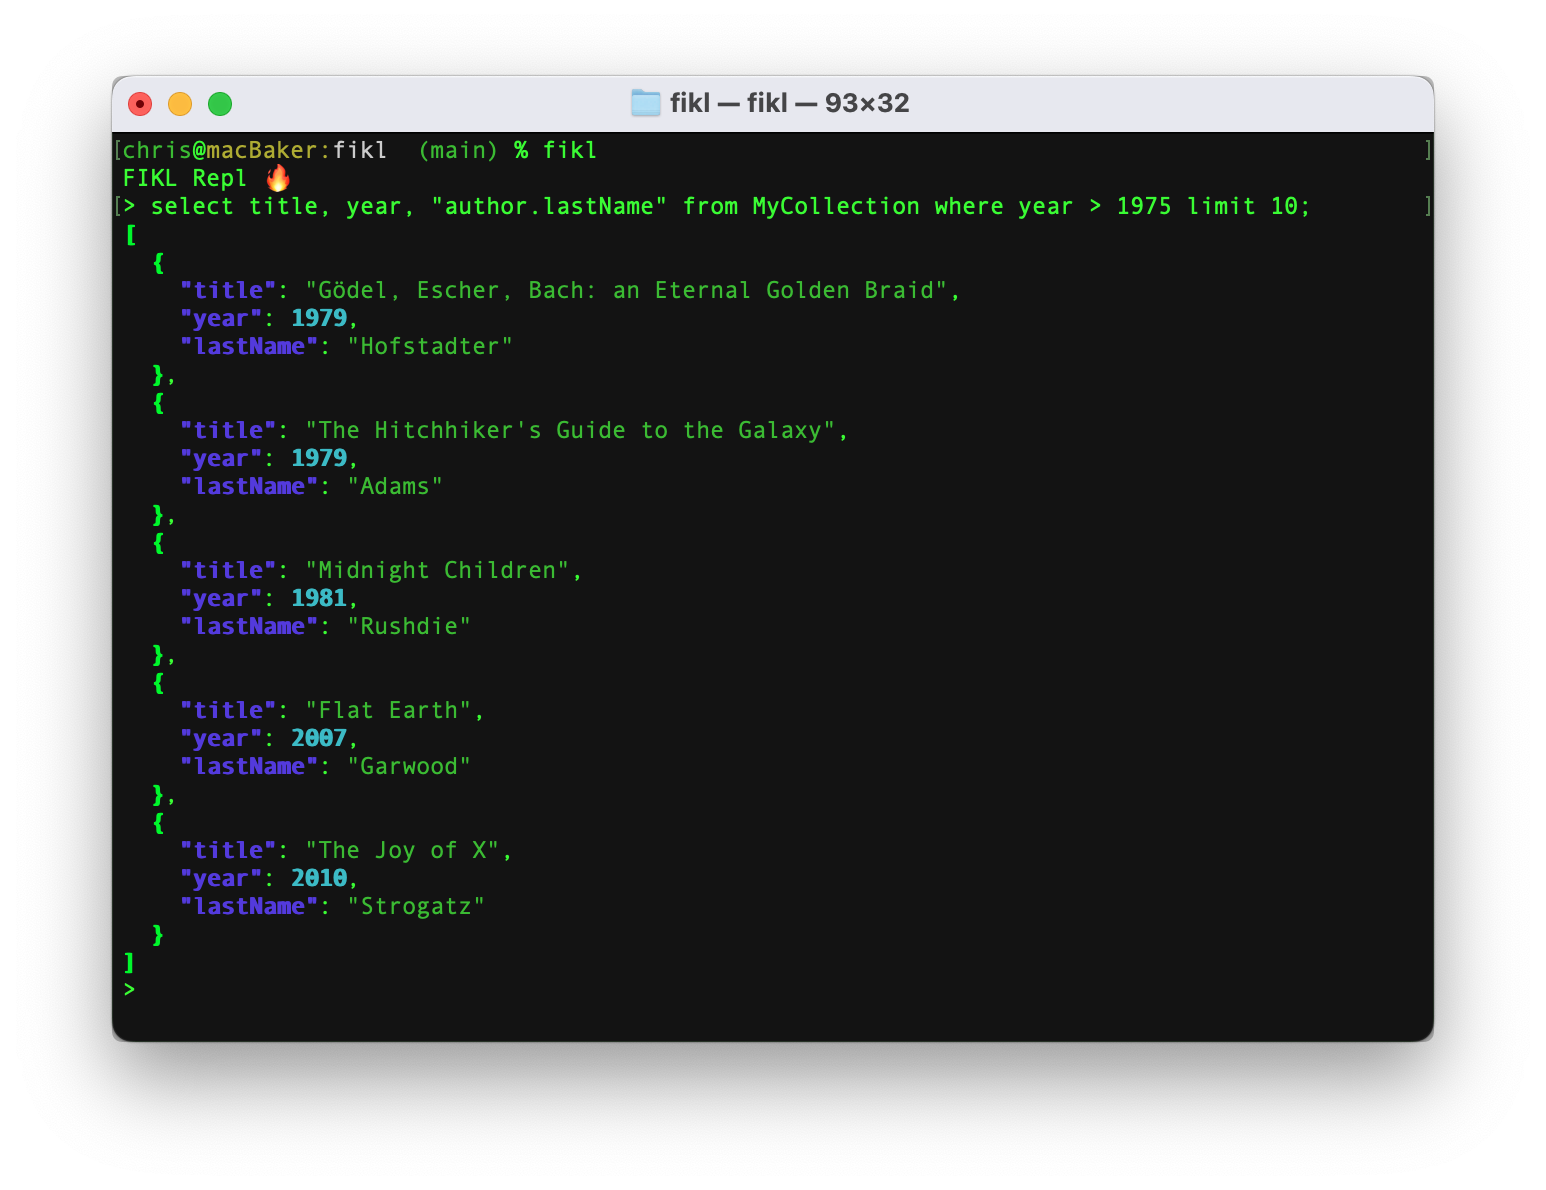1546x1190 pixels.
Task: Click the lastName value 'Adams'
Action: [395, 486]
